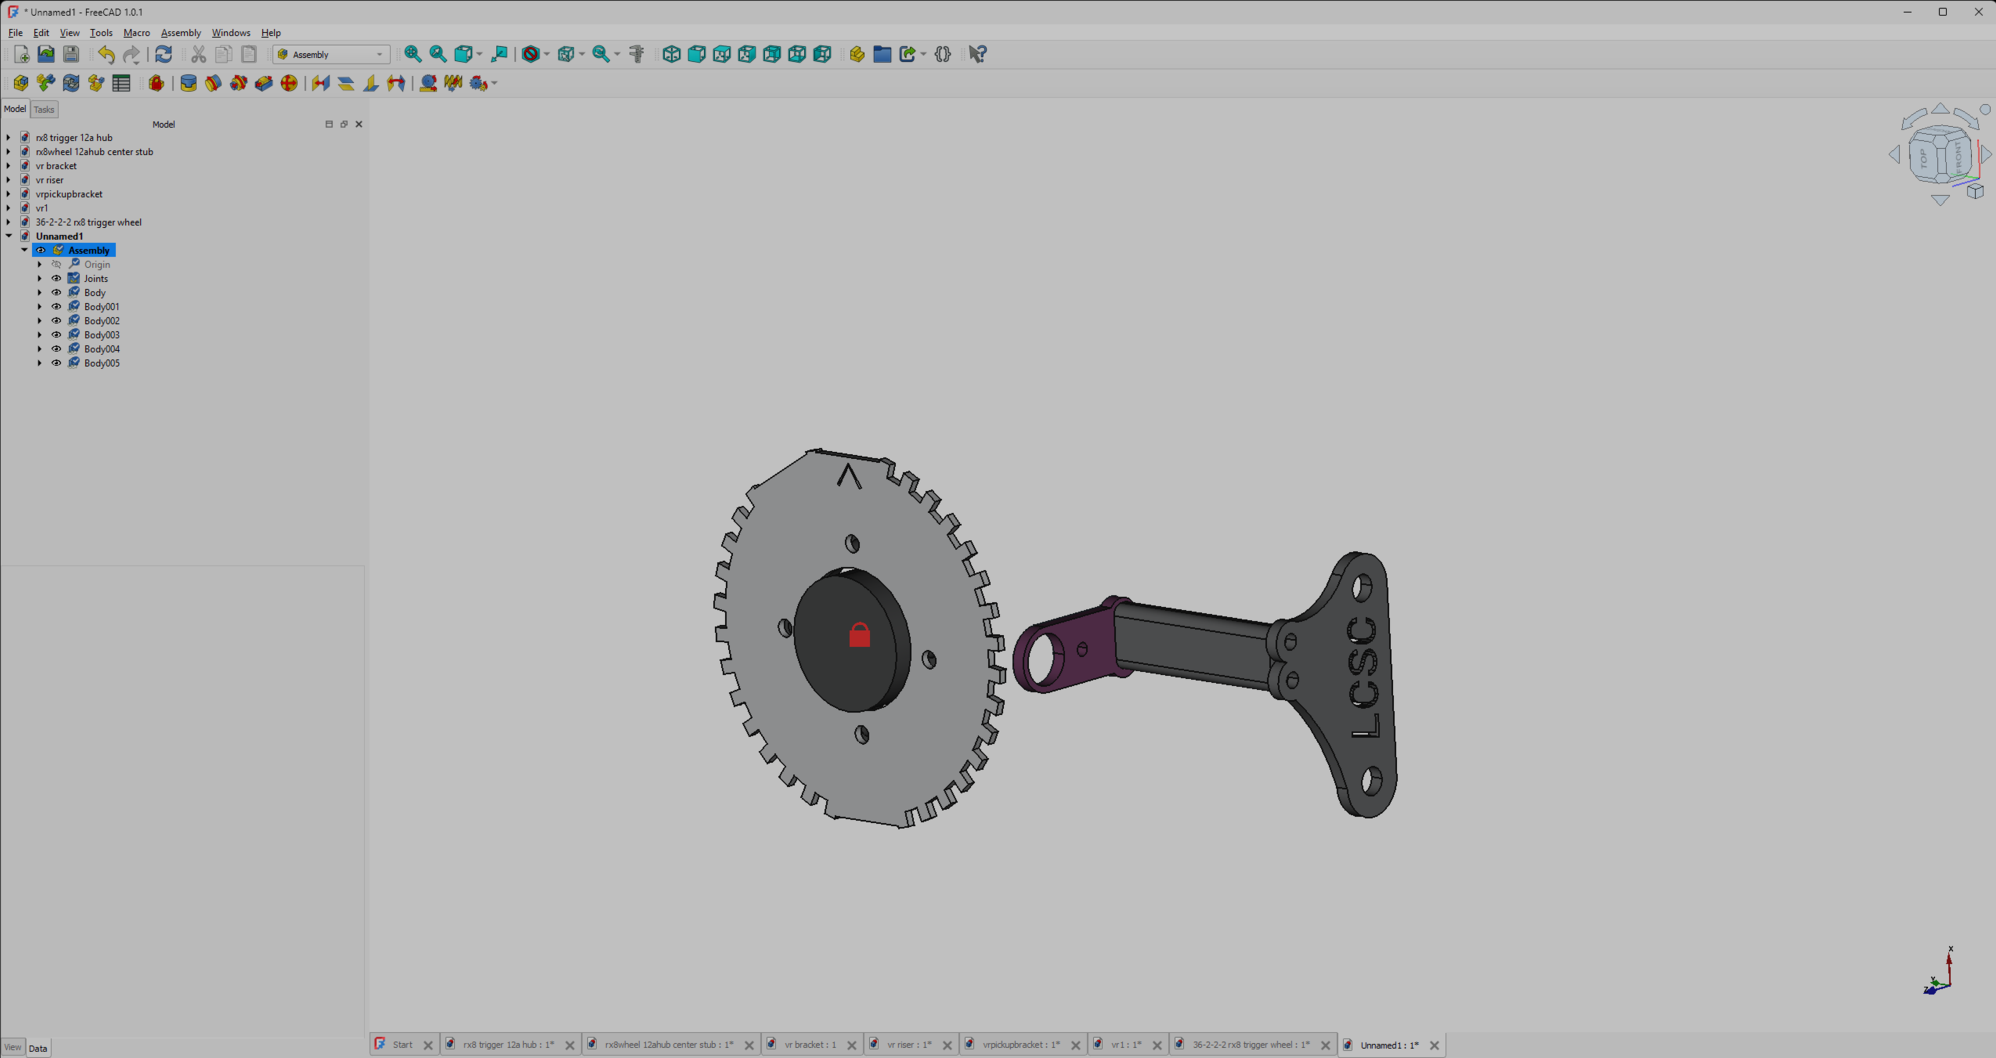1996x1058 pixels.
Task: Close the Model panel with its X
Action: coord(359,124)
